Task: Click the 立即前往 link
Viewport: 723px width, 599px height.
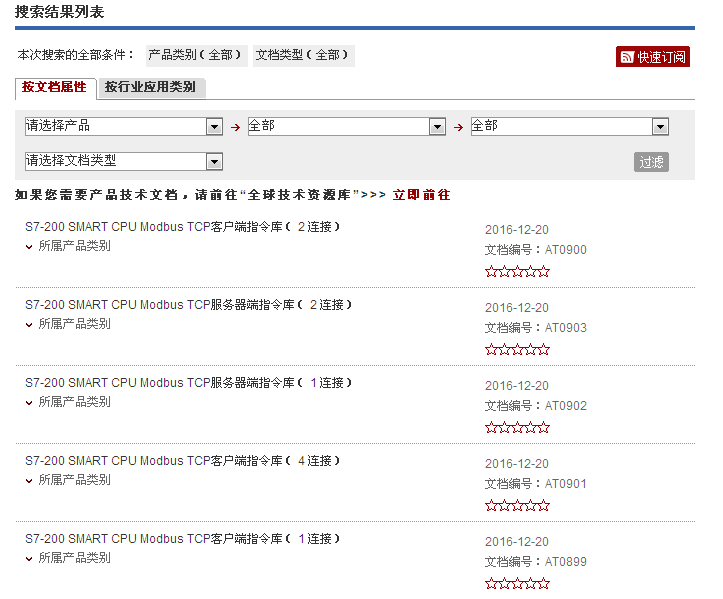Action: tap(421, 195)
